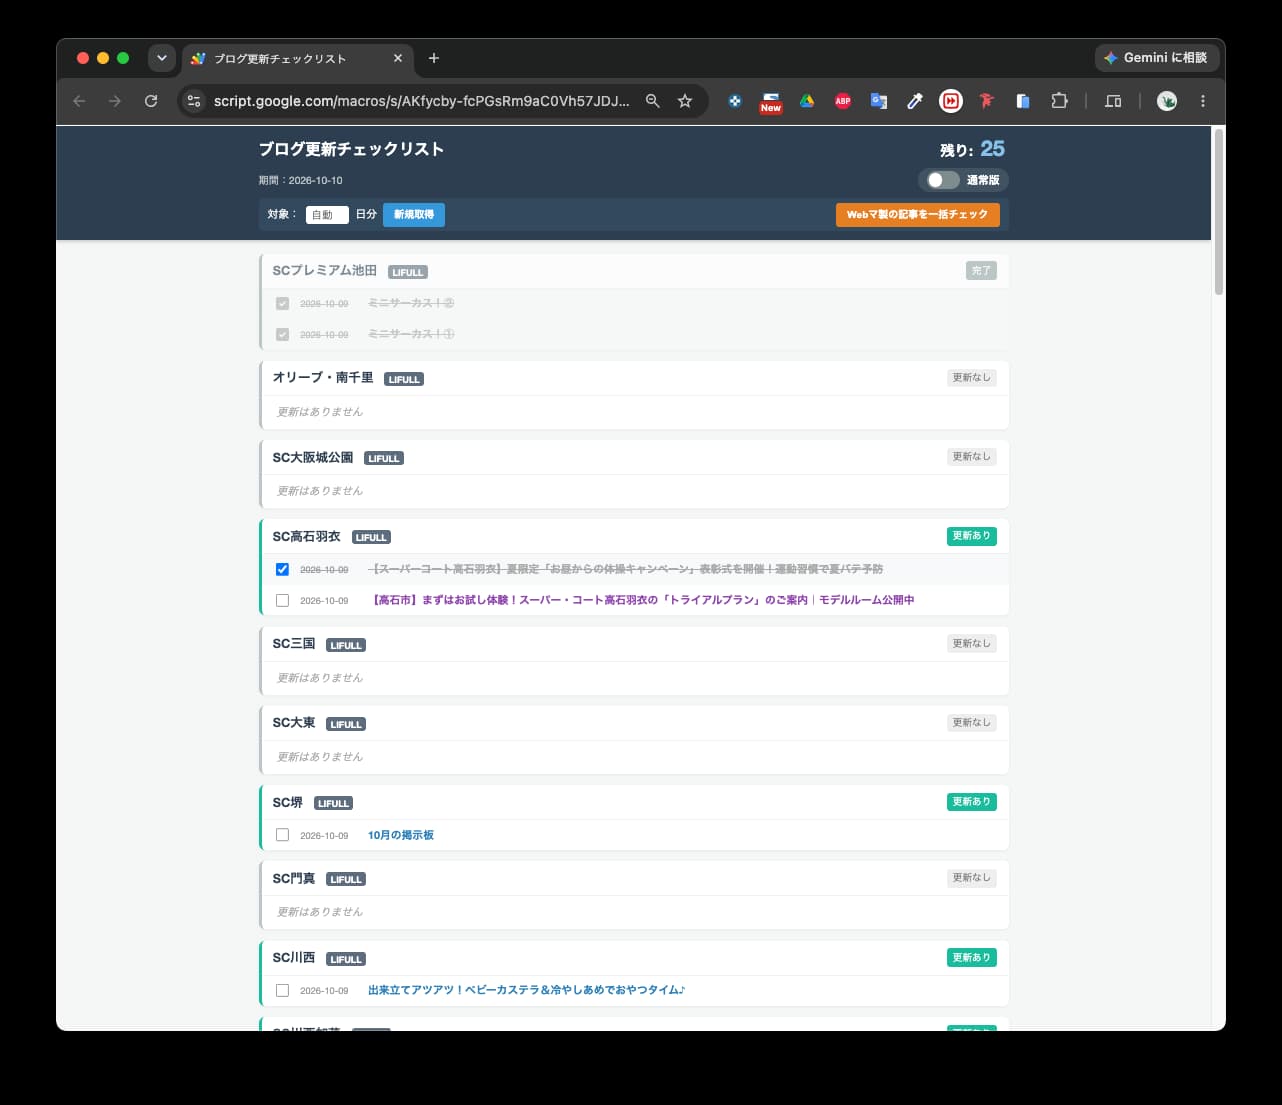Screen dimensions: 1282x1105
Task: Reload the page with the refresh icon
Action: [x=151, y=101]
